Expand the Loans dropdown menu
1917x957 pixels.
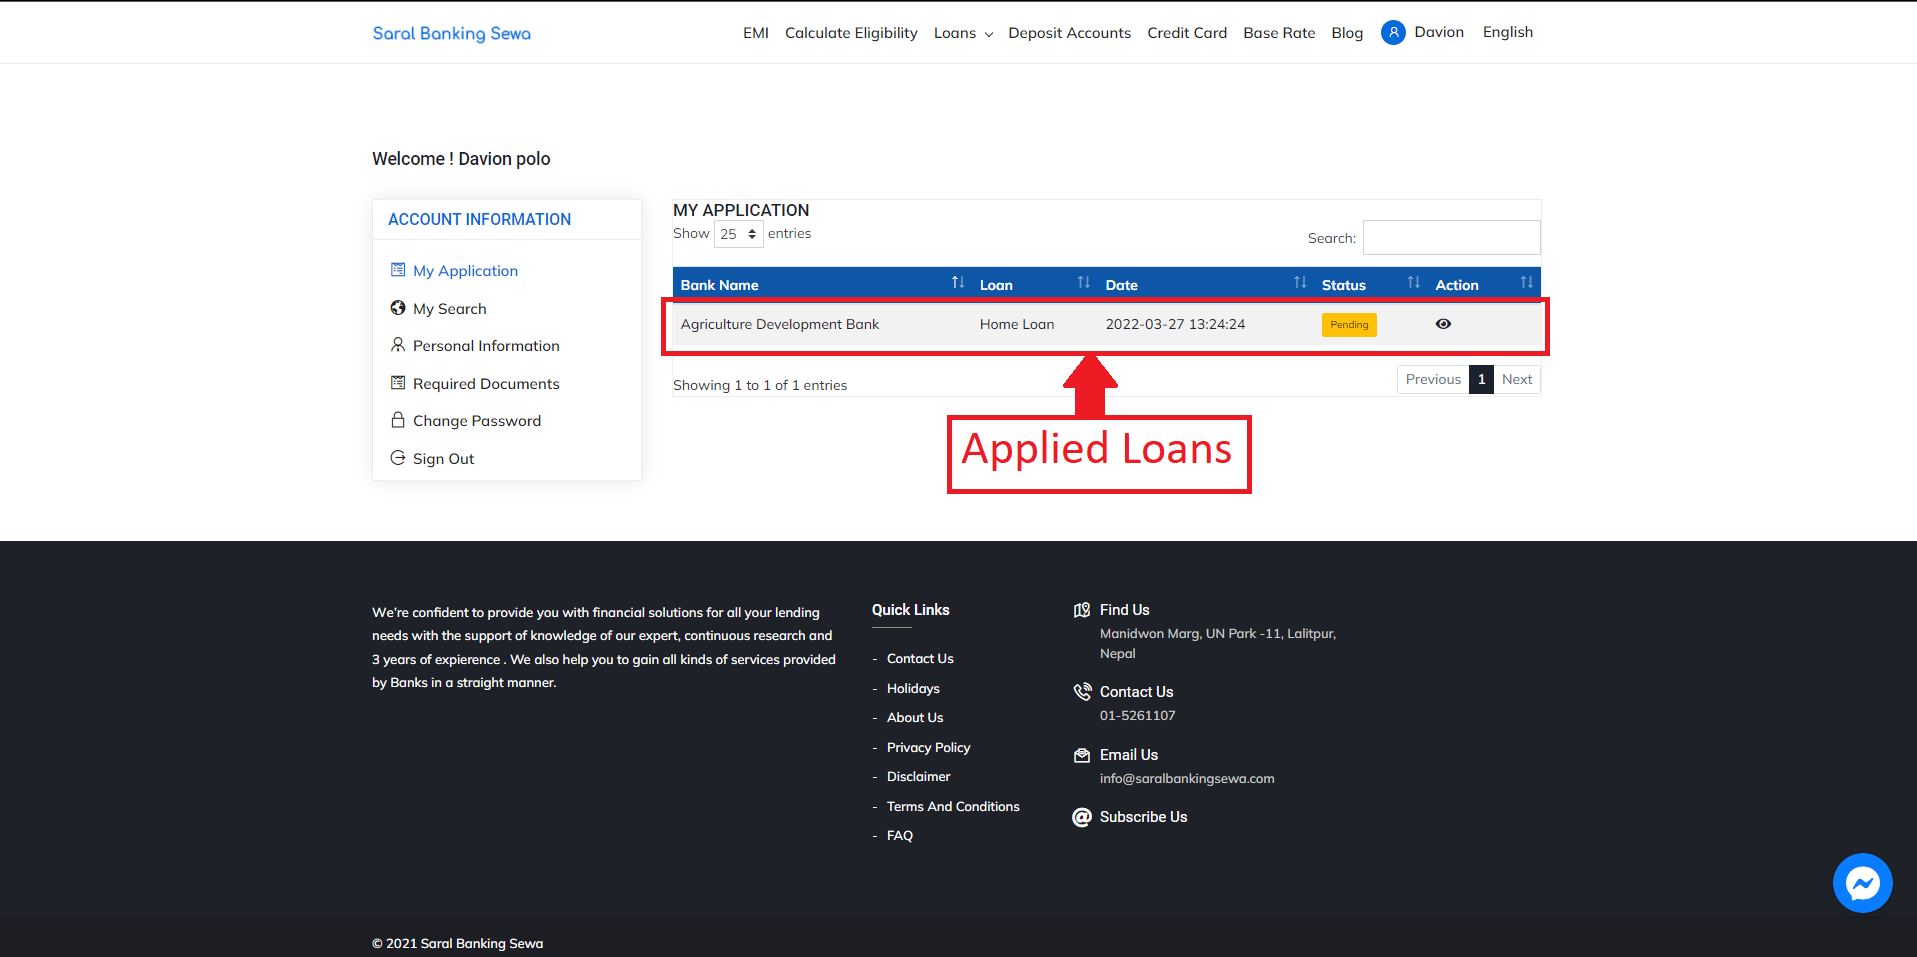point(963,33)
